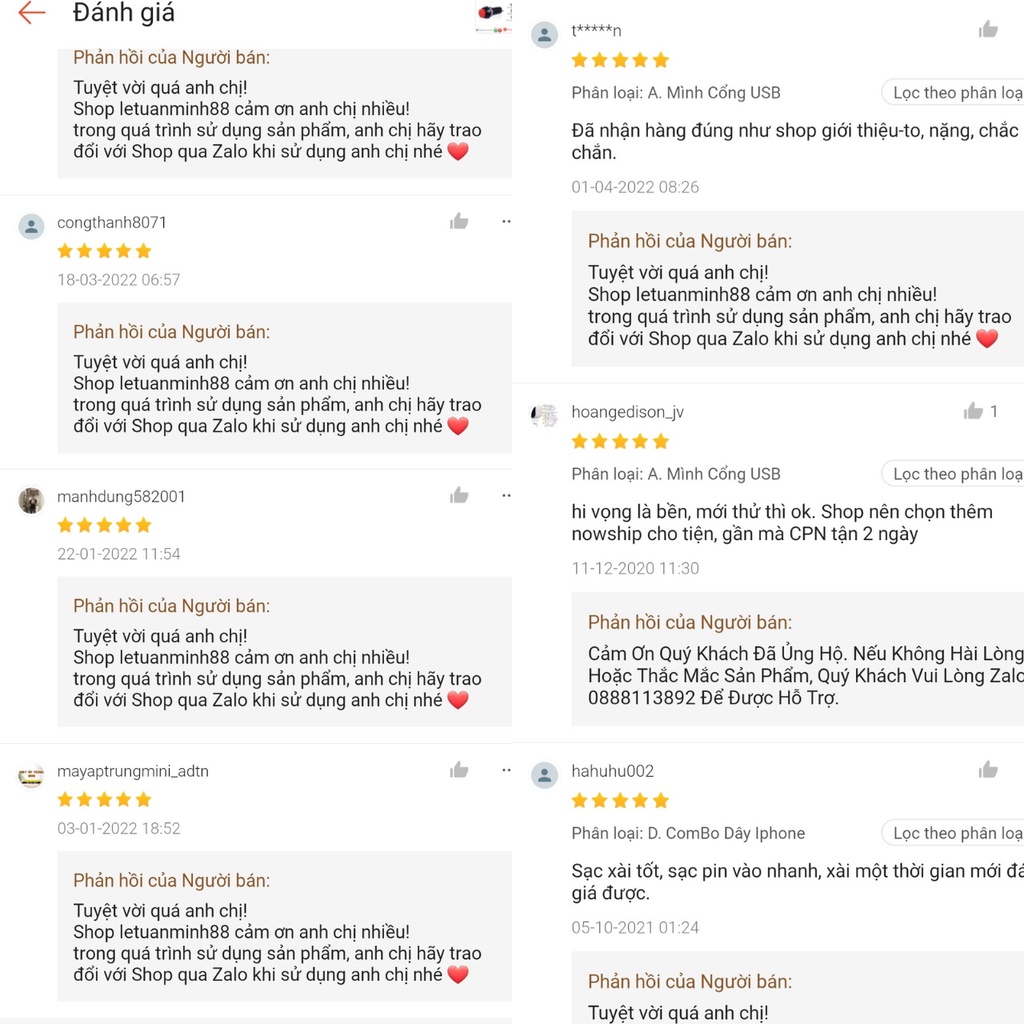Filter by variation on hahuhu002's review
The image size is (1024, 1024).
[953, 833]
